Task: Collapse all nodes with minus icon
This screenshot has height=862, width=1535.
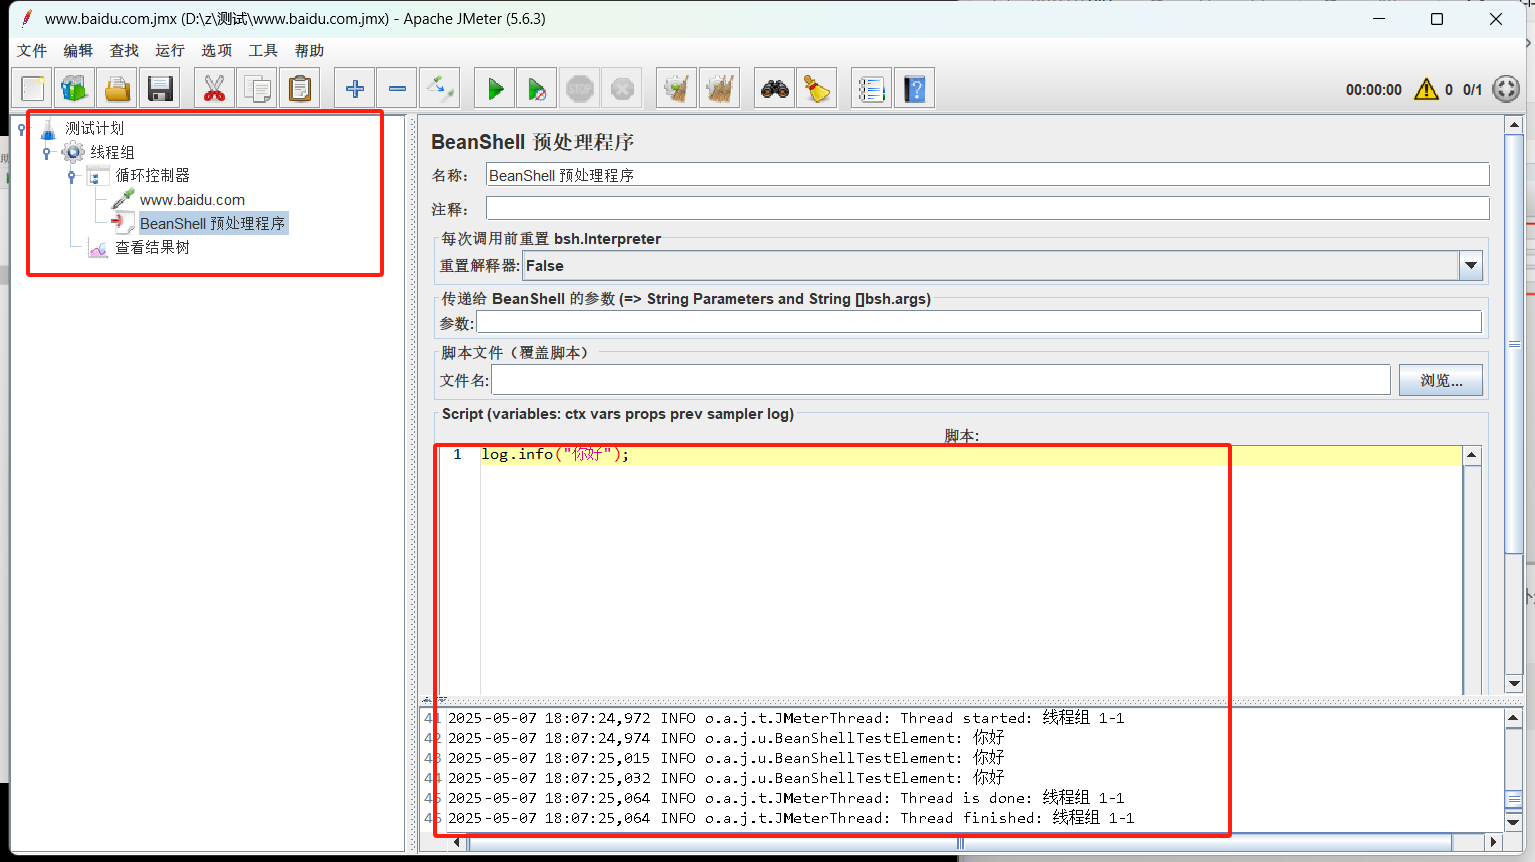Action: [397, 89]
